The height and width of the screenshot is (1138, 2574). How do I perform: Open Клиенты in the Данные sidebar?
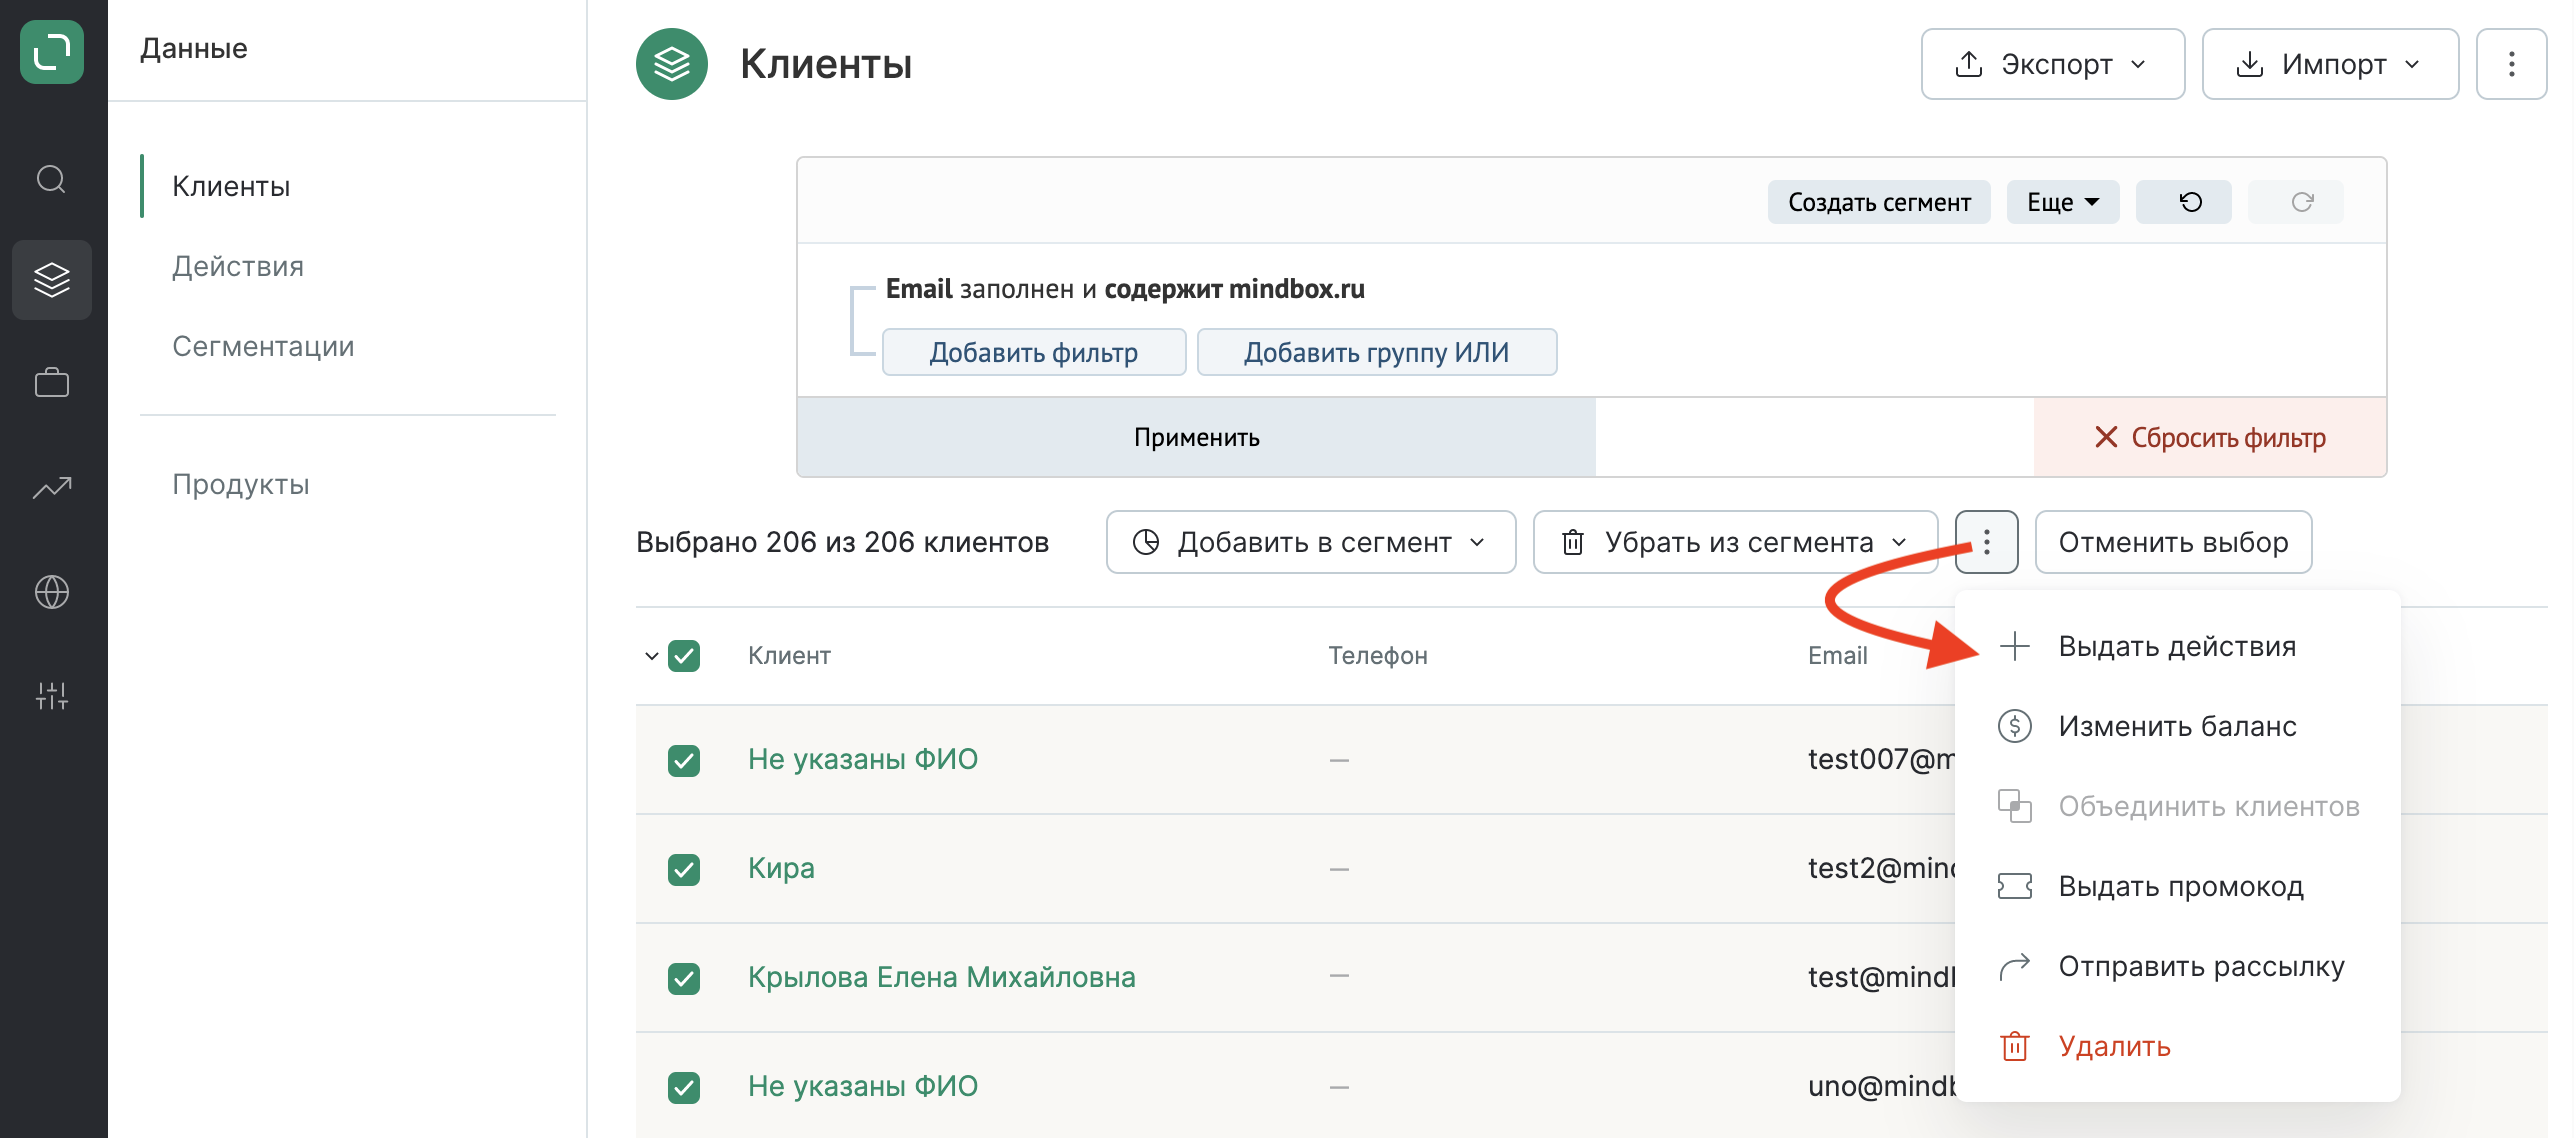pos(231,186)
